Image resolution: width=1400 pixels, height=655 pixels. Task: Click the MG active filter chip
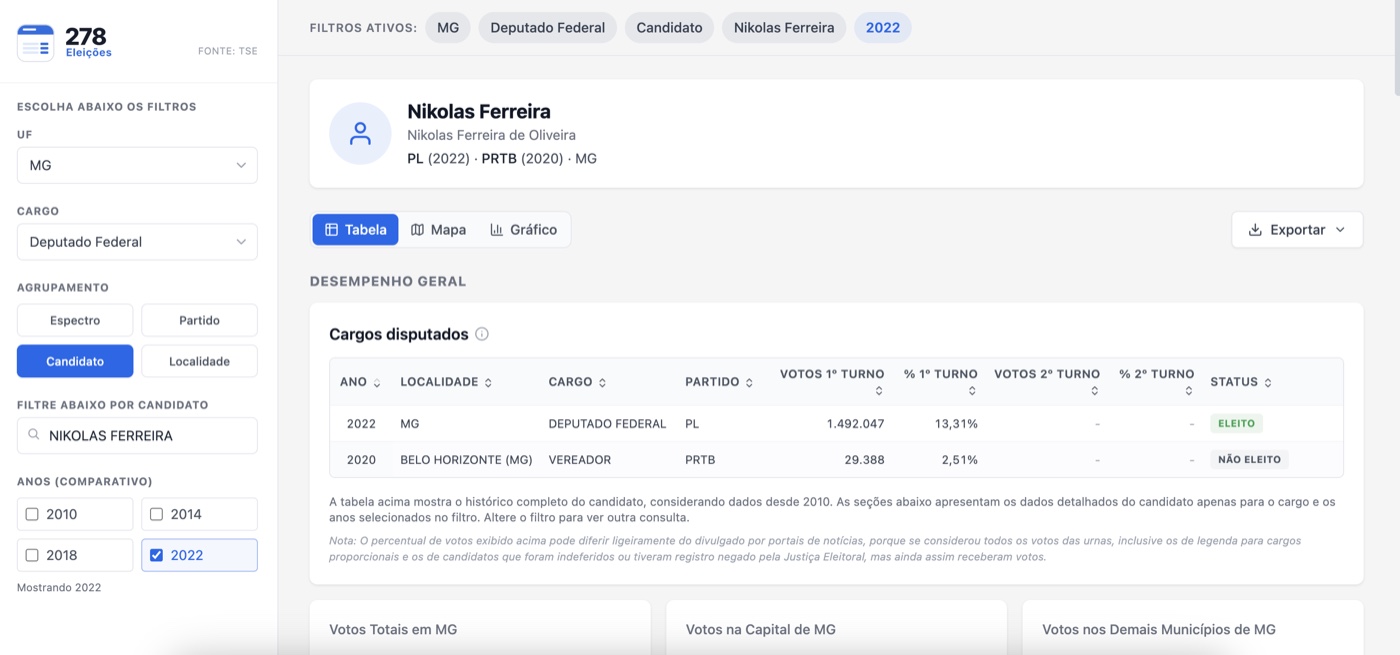pyautogui.click(x=448, y=27)
